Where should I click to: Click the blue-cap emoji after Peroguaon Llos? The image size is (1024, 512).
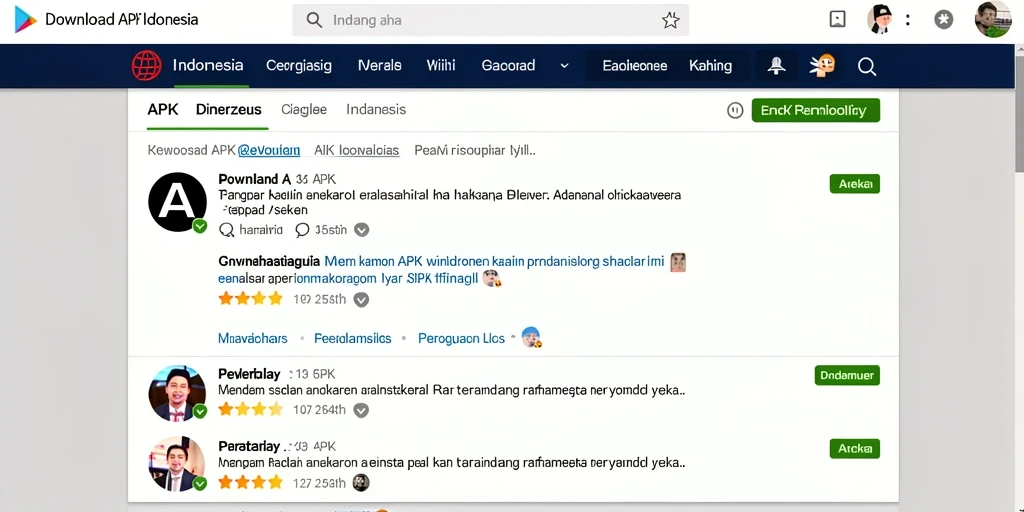pyautogui.click(x=532, y=337)
